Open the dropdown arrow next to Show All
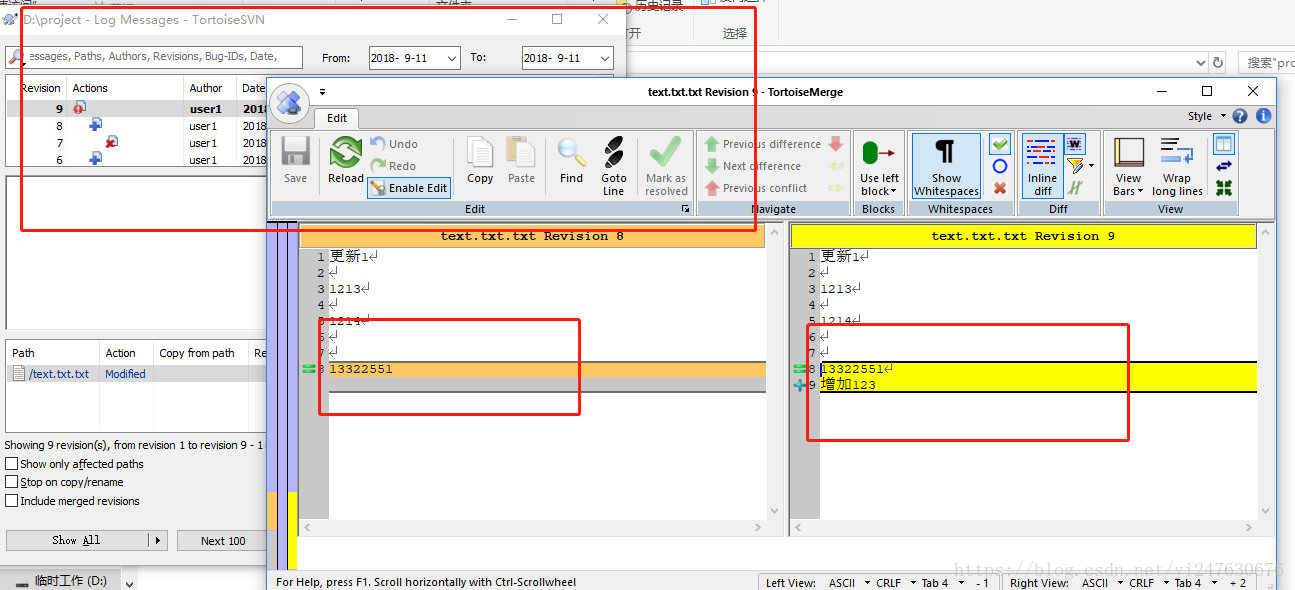The height and width of the screenshot is (590, 1295). 157,540
